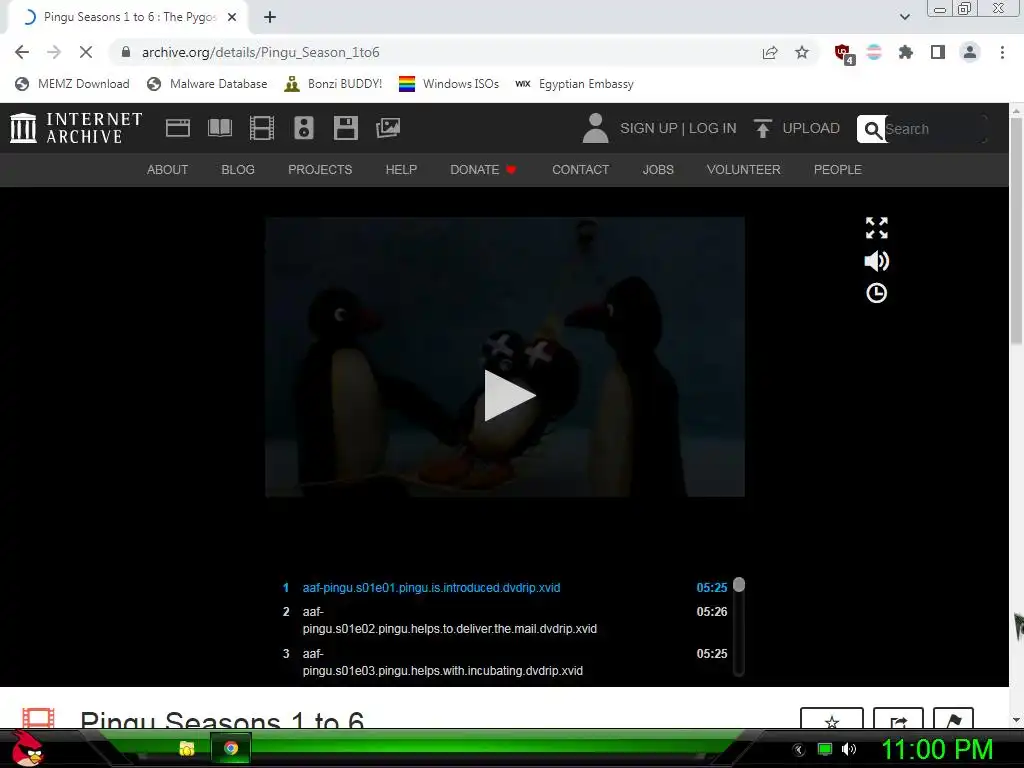Open the Angry Birds start button
This screenshot has width=1024, height=768.
(x=27, y=748)
